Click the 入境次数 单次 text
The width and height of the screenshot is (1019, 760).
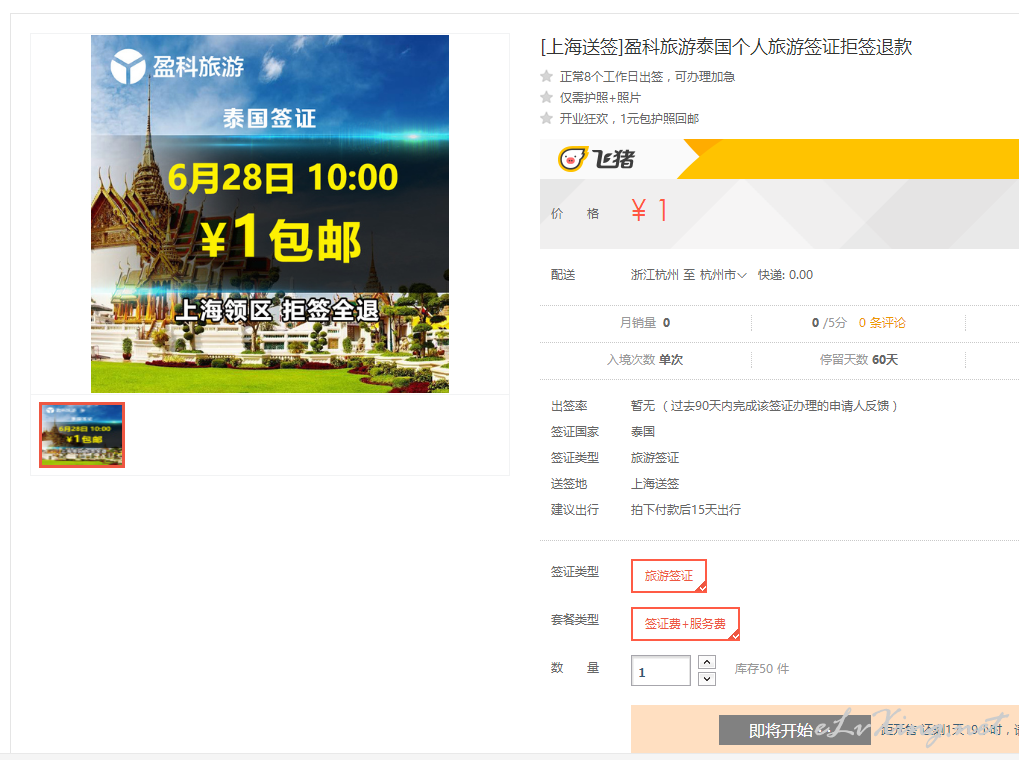pos(645,360)
